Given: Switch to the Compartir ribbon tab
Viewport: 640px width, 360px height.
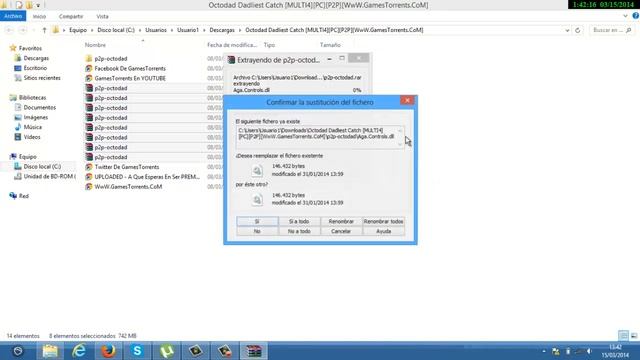Looking at the screenshot, I should [x=71, y=16].
